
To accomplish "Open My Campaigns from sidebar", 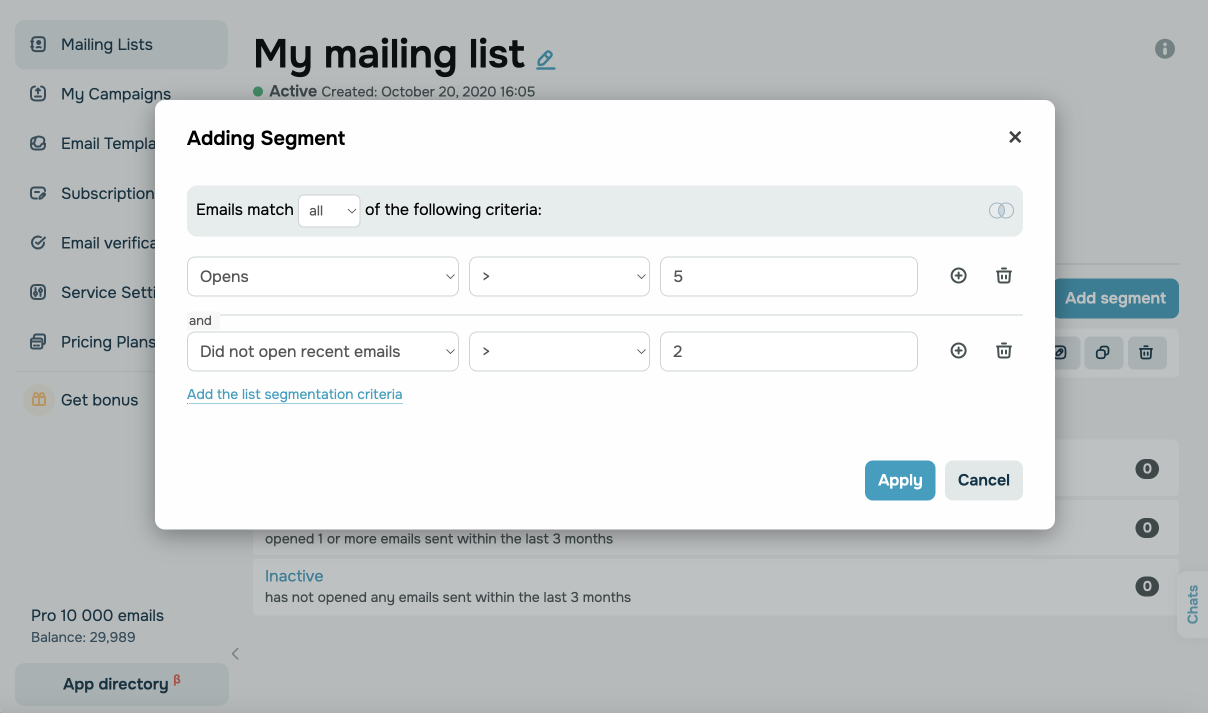I will (x=115, y=94).
